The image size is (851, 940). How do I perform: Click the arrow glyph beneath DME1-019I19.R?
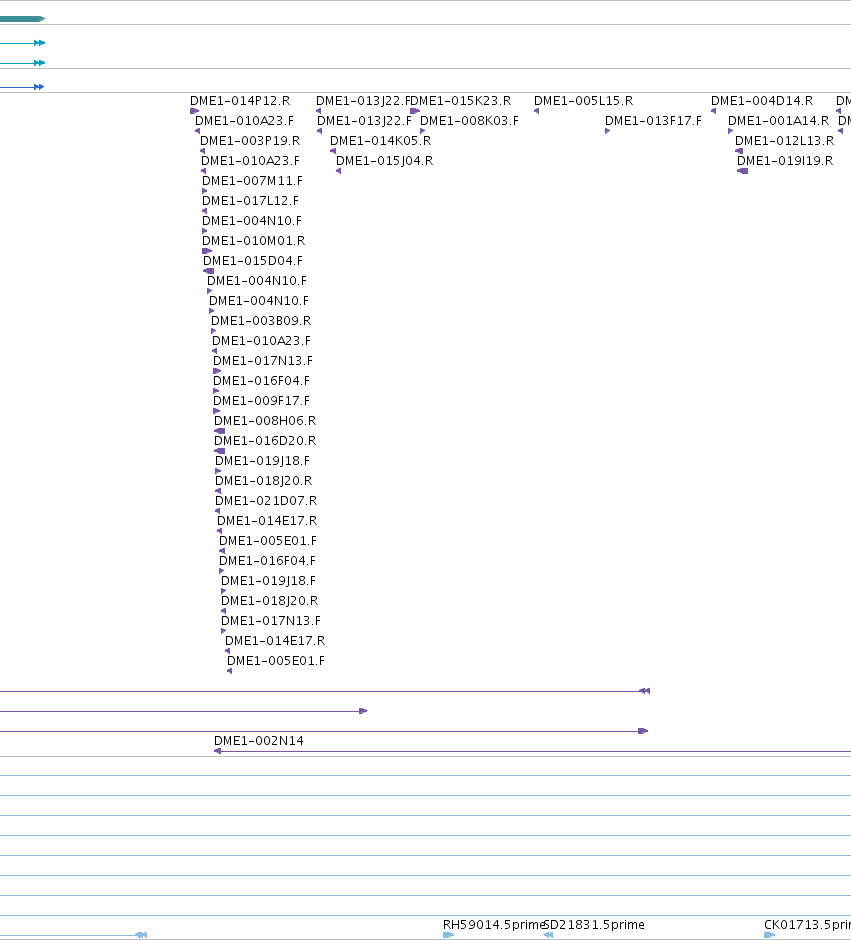(743, 171)
